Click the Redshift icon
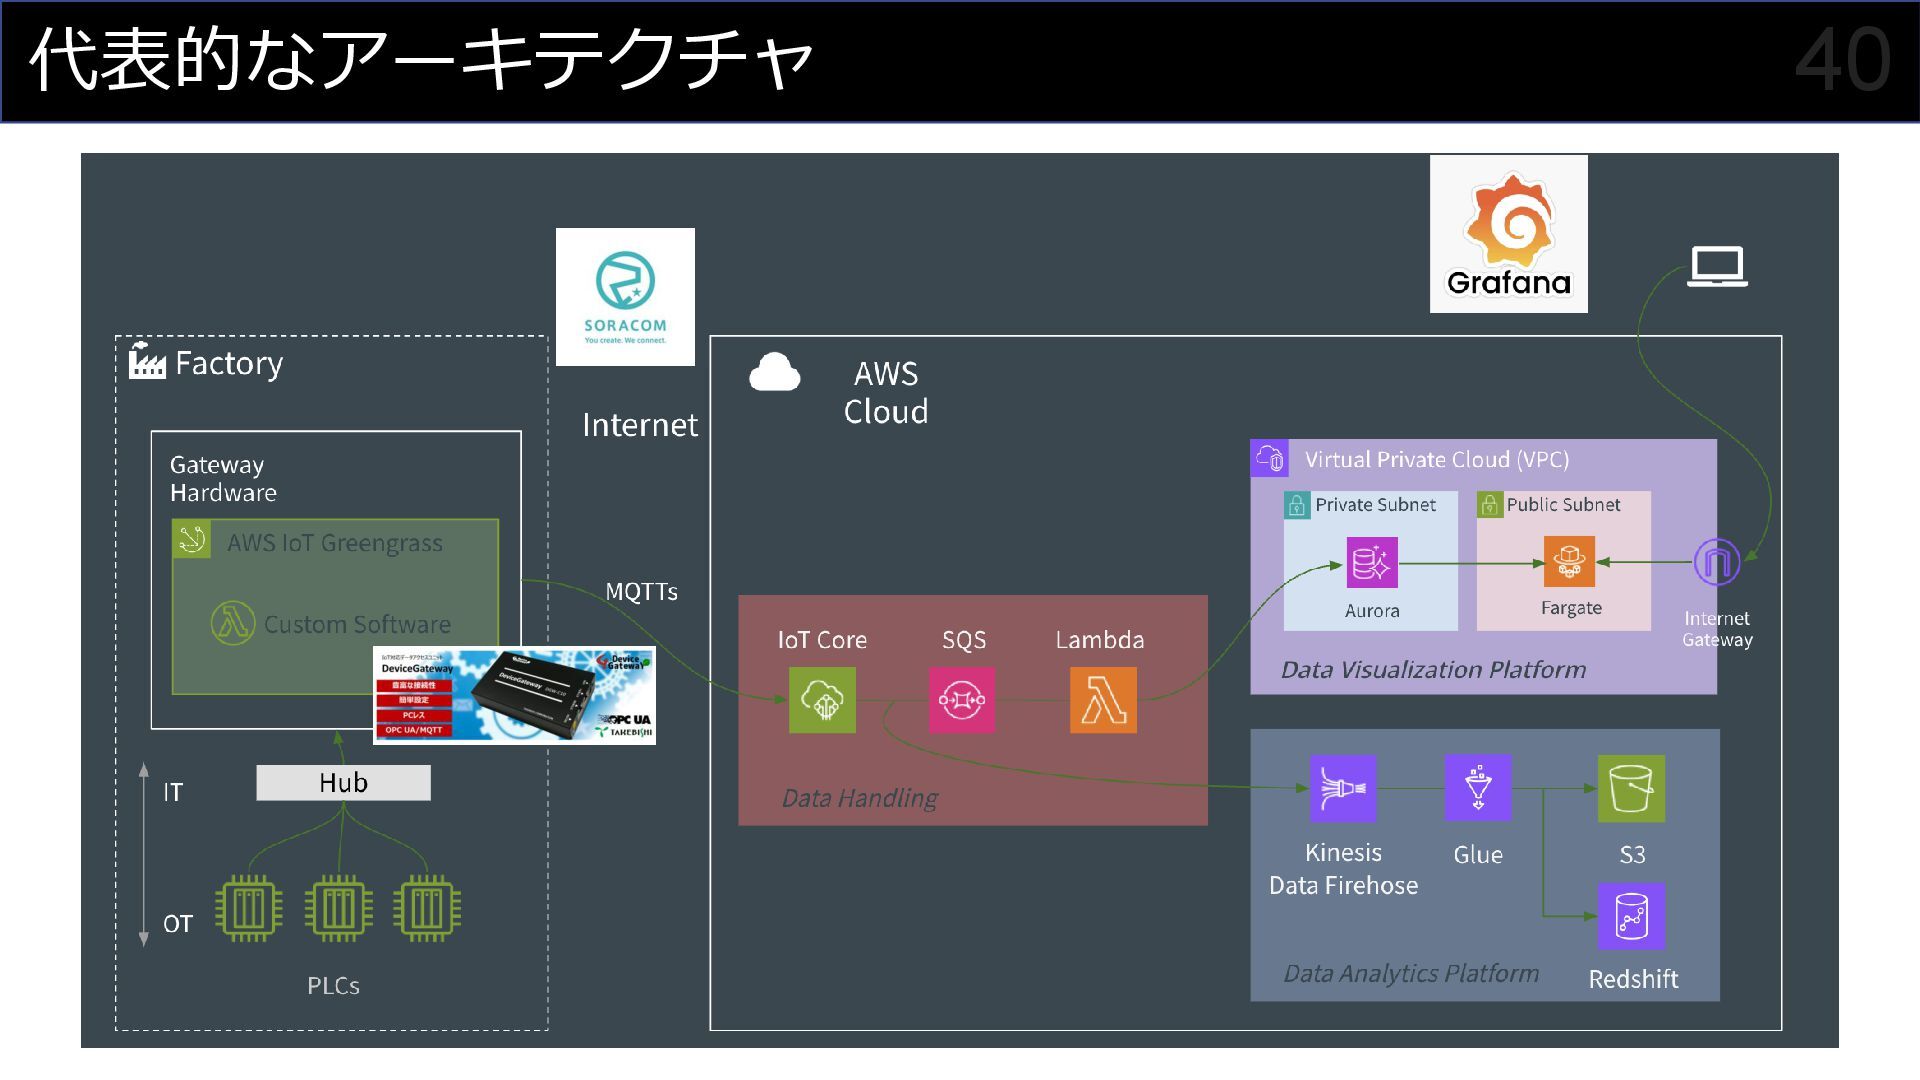Viewport: 1920px width, 1080px height. coord(1631,916)
